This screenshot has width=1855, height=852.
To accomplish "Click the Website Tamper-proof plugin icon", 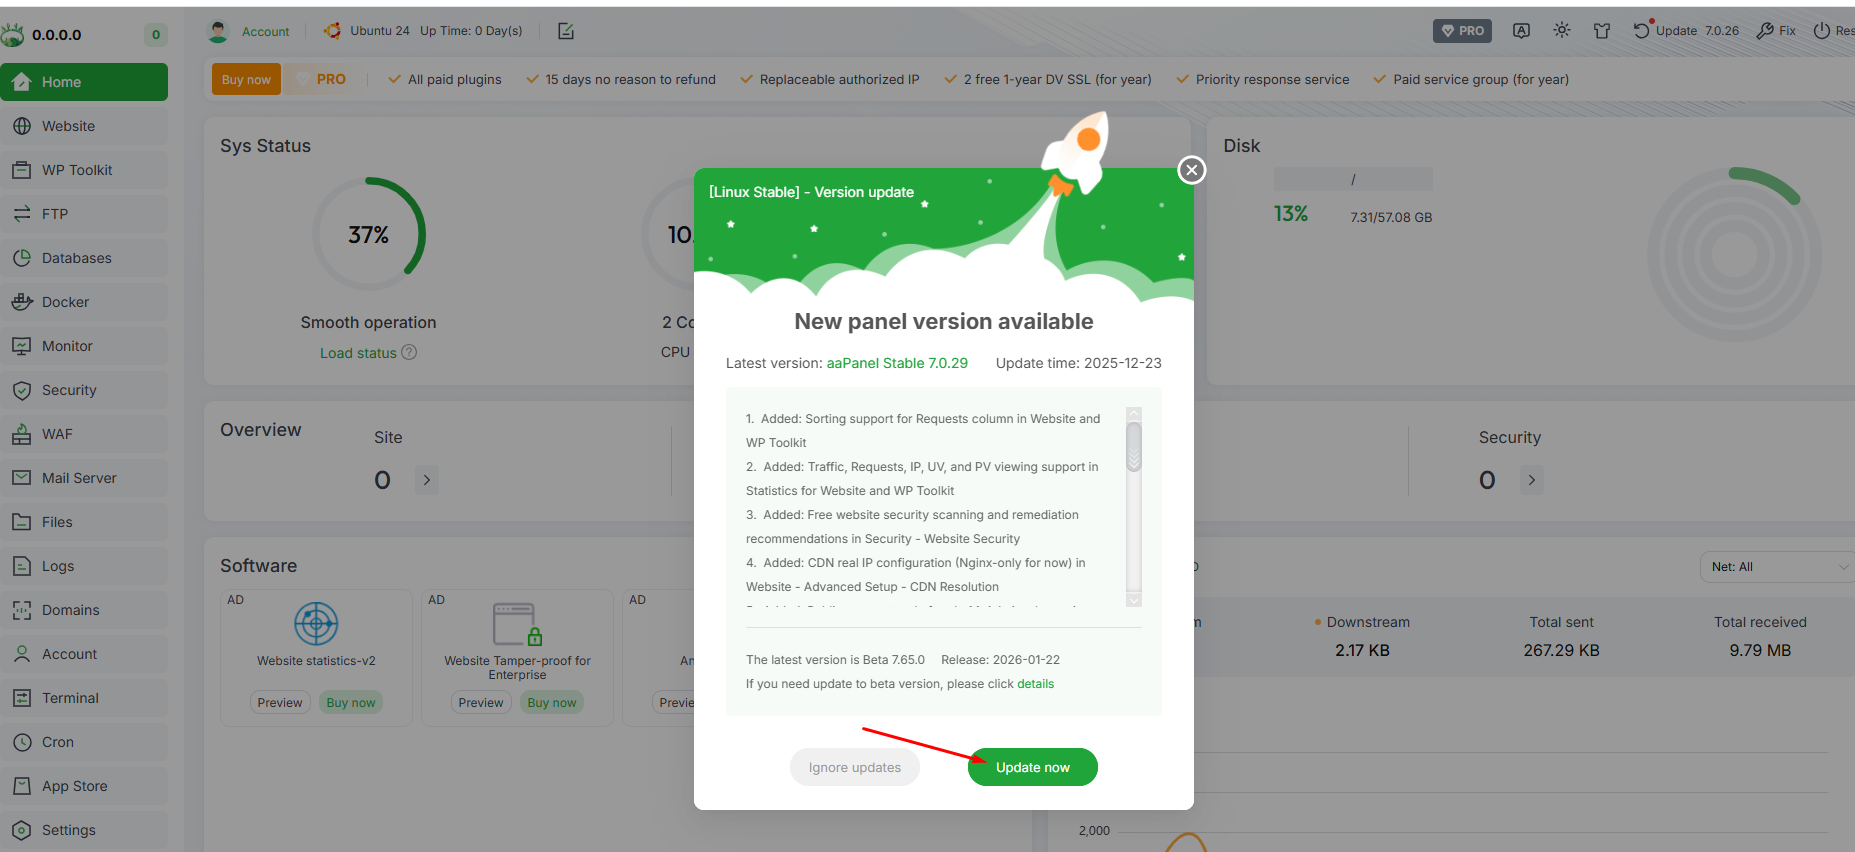I will tap(517, 624).
